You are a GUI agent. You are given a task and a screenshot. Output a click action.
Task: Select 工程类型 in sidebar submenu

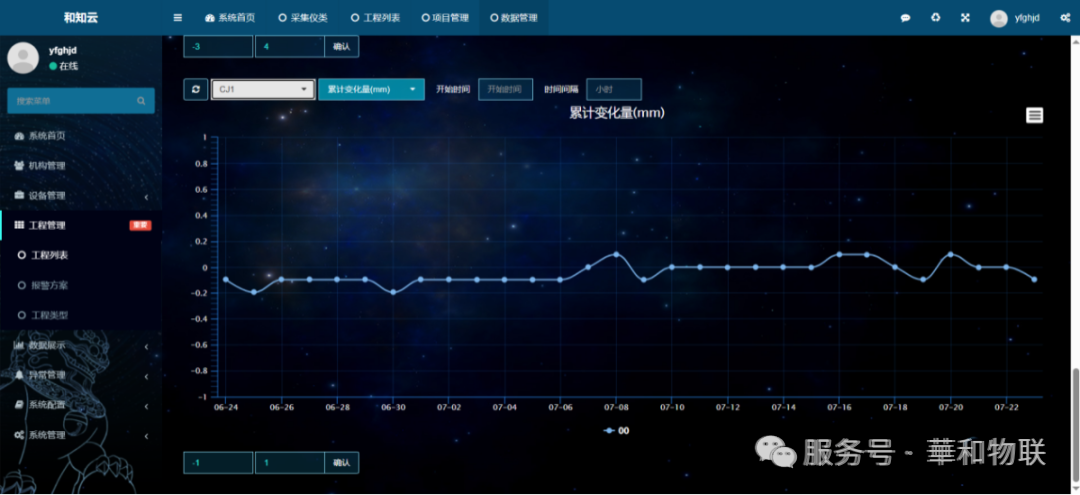tap(49, 315)
